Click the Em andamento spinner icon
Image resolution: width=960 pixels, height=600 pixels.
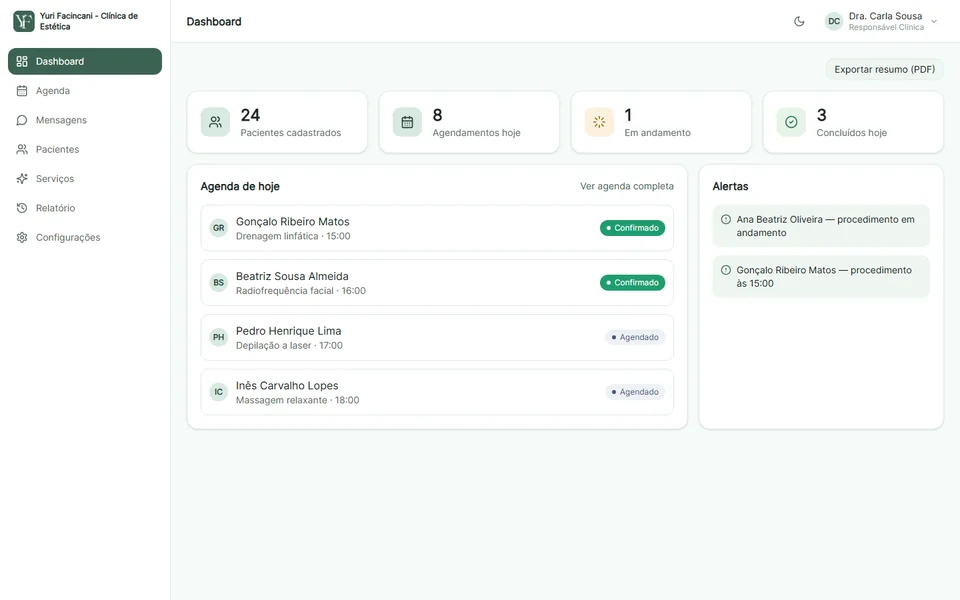(599, 122)
